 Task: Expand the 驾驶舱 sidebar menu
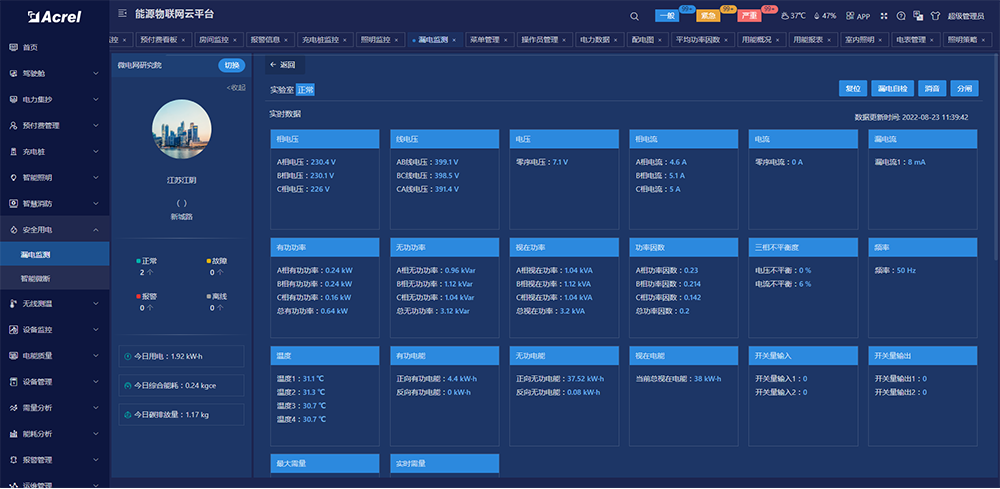pyautogui.click(x=94, y=74)
